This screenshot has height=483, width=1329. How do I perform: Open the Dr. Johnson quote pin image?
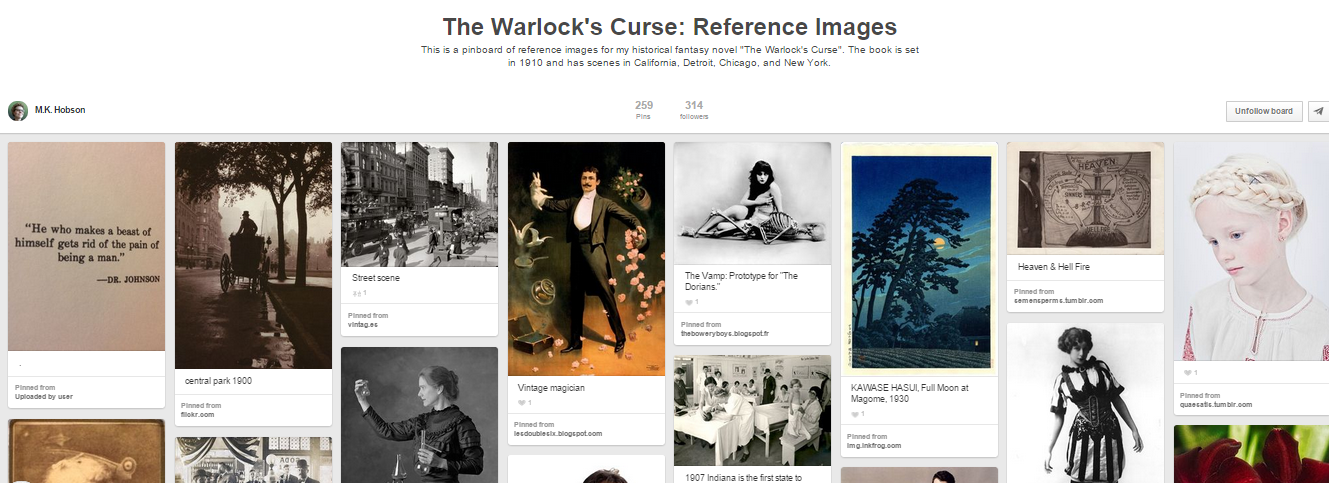coord(86,246)
